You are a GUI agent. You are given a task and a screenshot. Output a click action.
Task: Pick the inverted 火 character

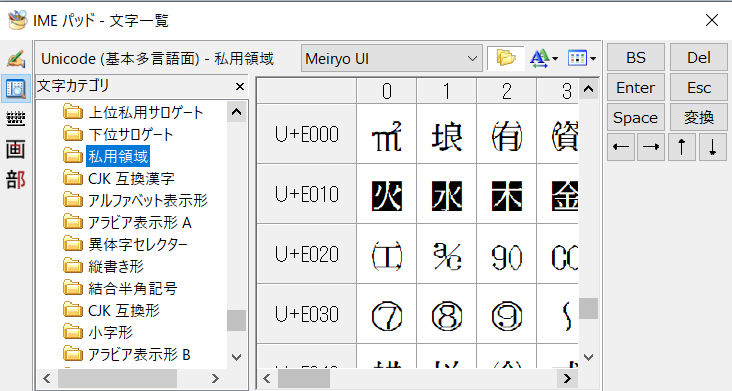coord(387,194)
